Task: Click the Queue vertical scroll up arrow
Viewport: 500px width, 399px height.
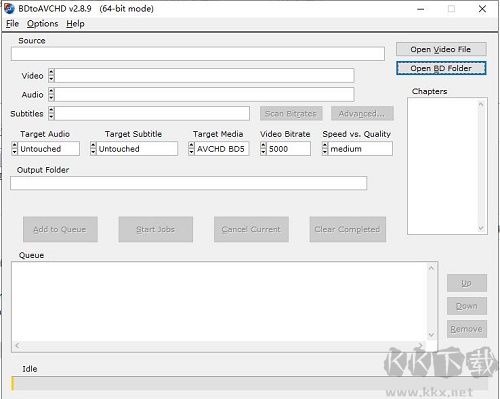Action: point(431,268)
